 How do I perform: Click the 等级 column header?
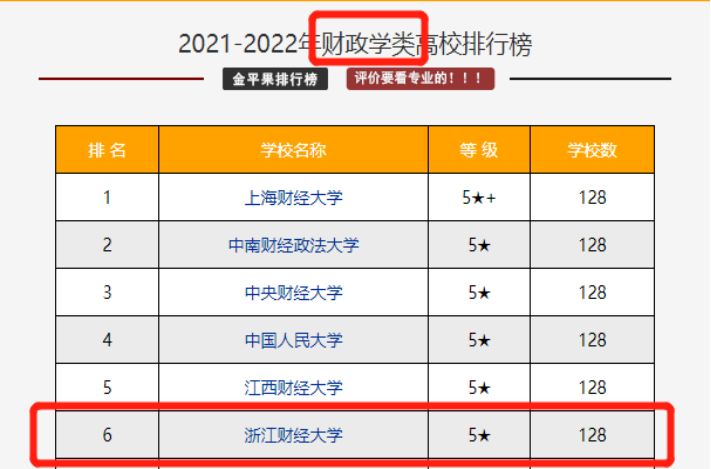click(479, 150)
